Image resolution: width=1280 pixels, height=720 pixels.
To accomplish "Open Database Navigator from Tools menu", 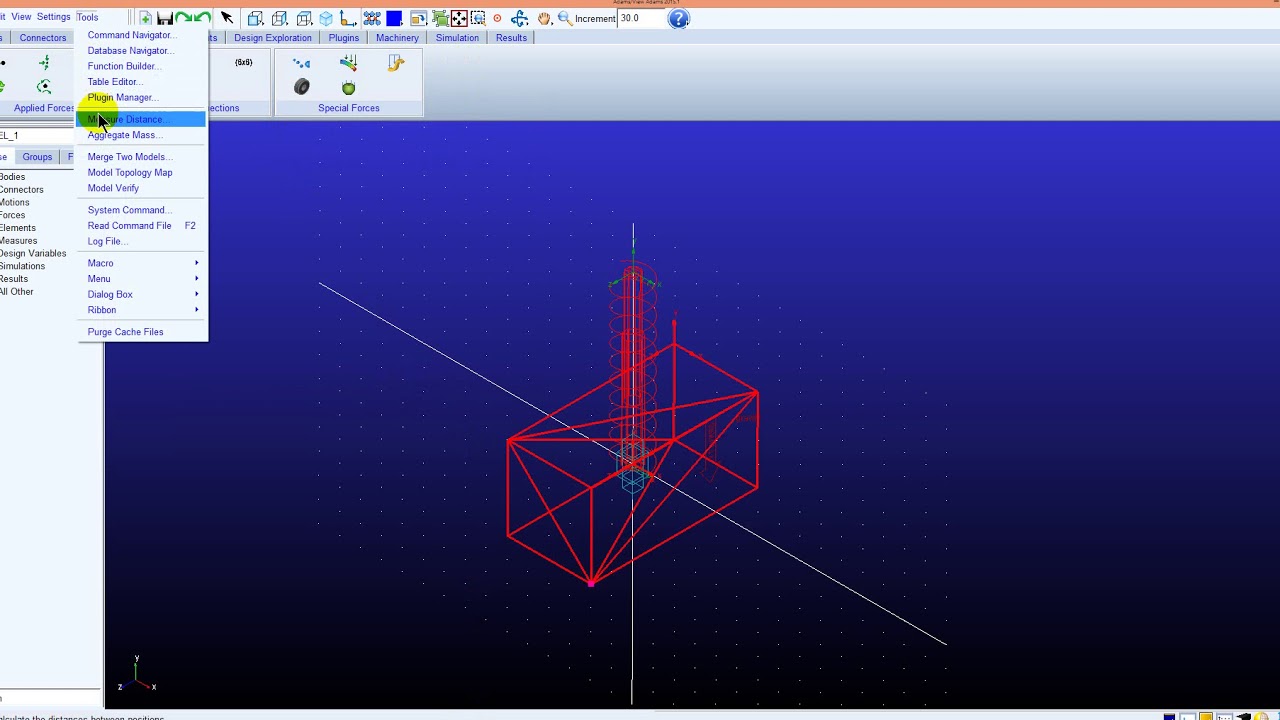I will click(141, 51).
